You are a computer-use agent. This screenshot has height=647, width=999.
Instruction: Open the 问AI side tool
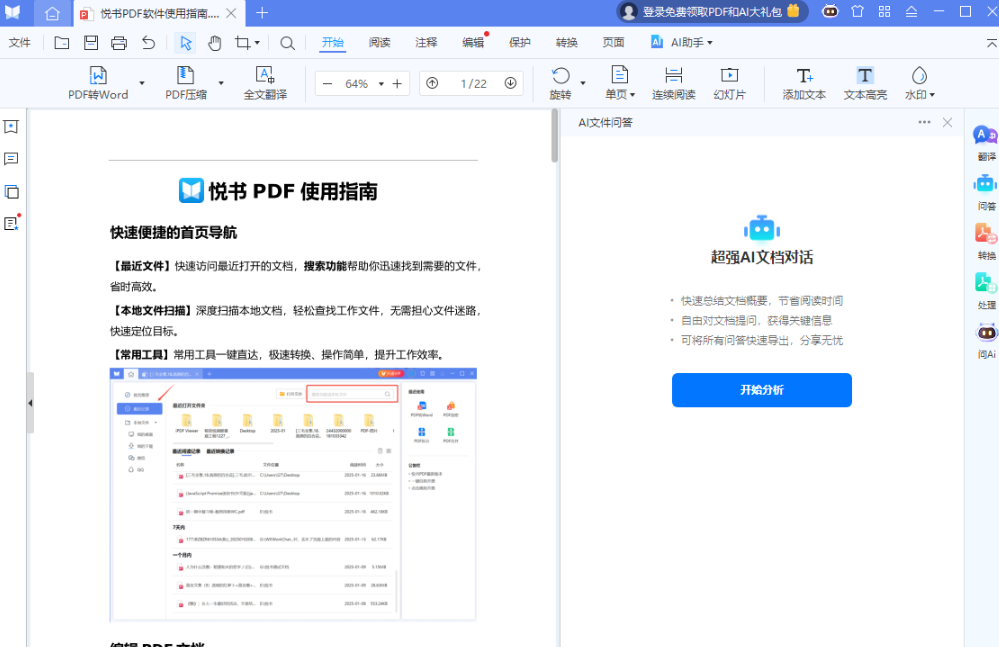986,341
